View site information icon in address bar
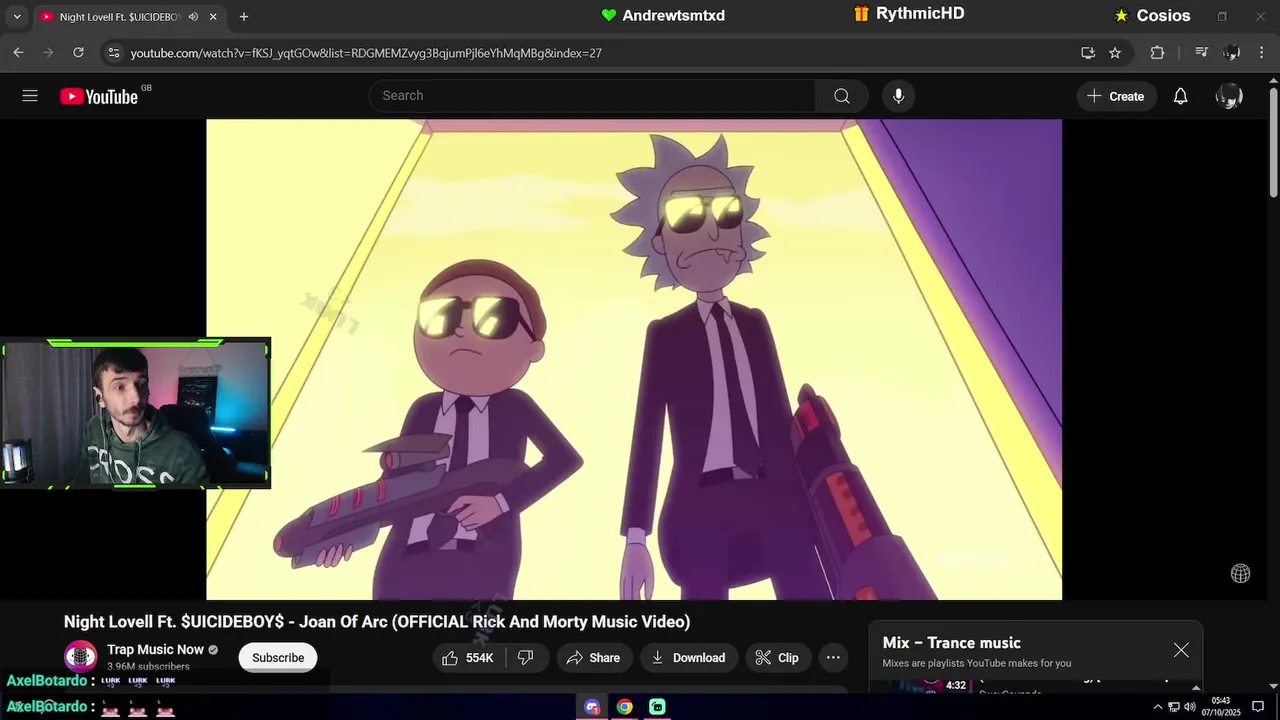The height and width of the screenshot is (720, 1280). tap(113, 53)
